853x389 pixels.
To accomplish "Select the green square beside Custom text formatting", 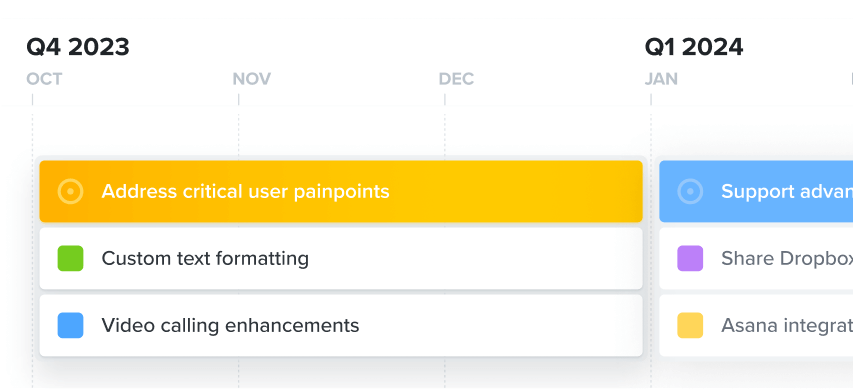I will pyautogui.click(x=71, y=258).
